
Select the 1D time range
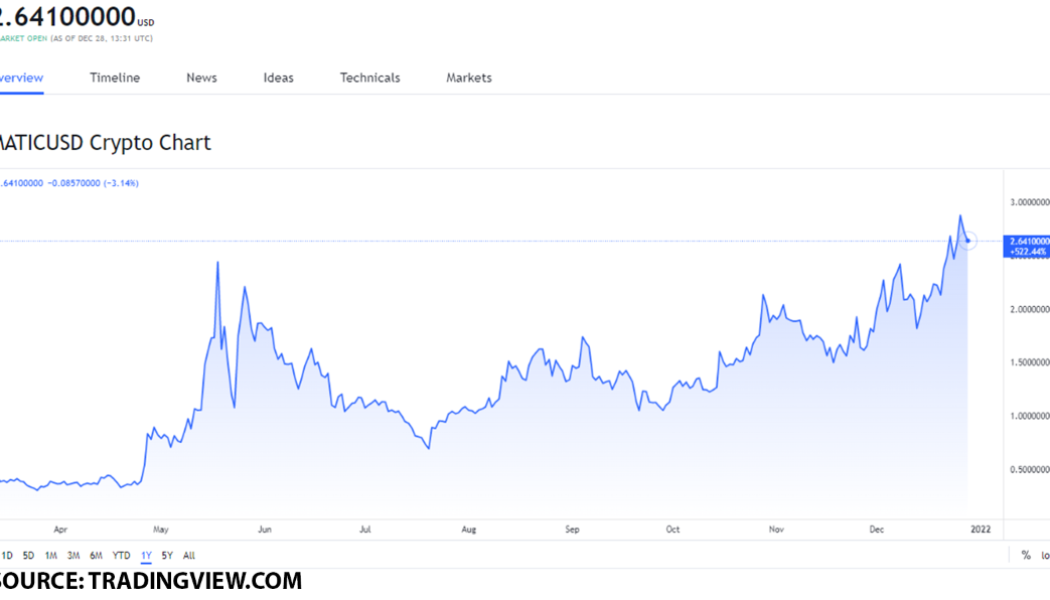8,555
